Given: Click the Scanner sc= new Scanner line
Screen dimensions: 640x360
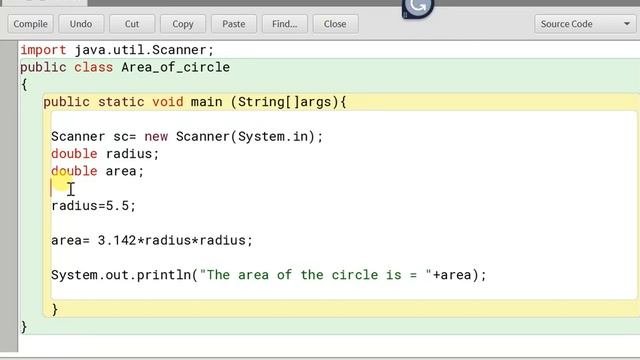Looking at the screenshot, I should coord(187,136).
